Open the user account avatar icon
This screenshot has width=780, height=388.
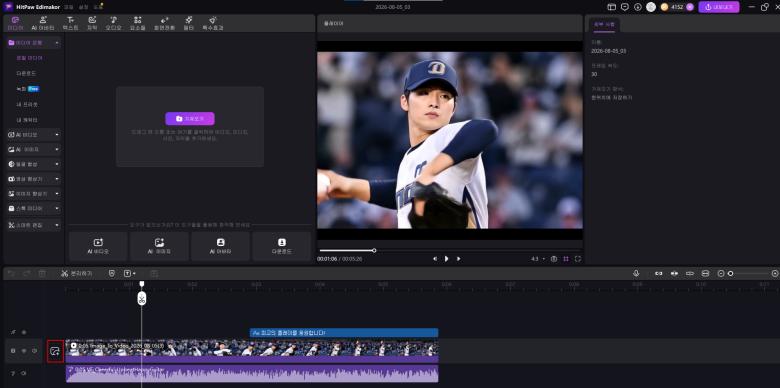click(x=651, y=7)
